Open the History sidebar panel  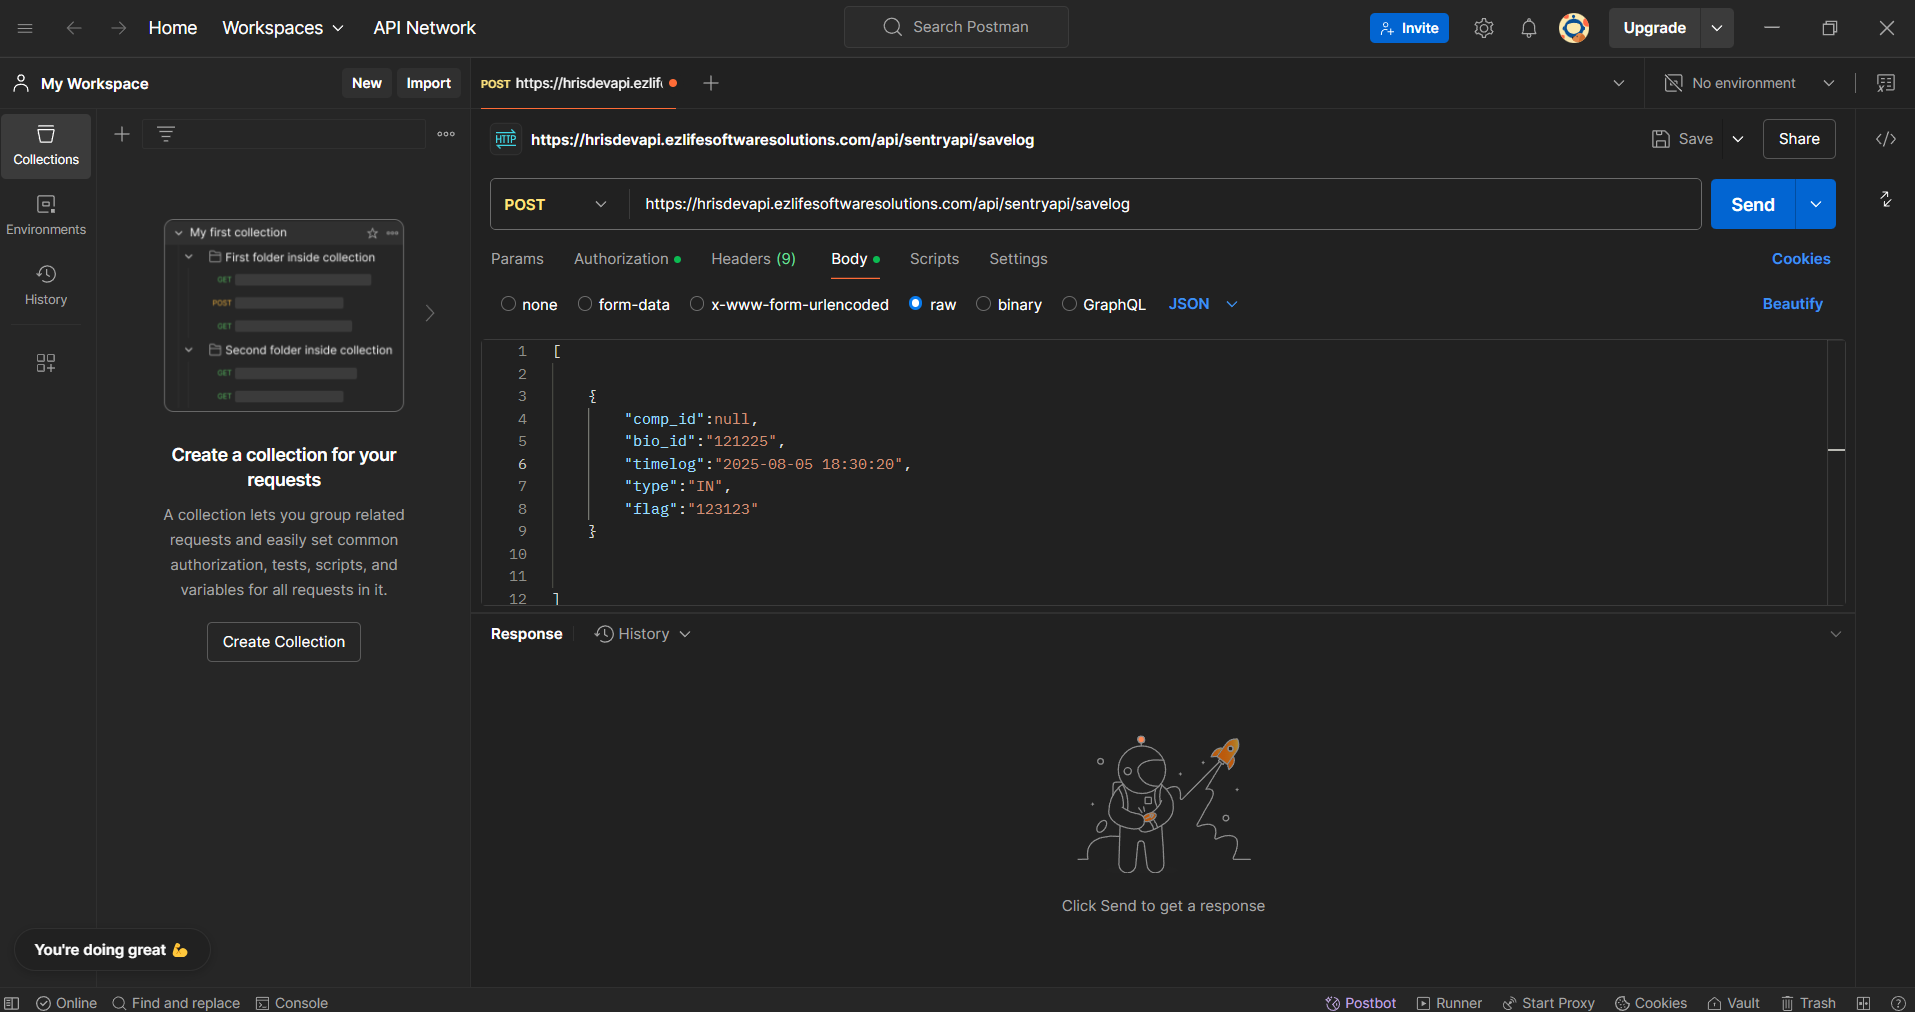[46, 286]
